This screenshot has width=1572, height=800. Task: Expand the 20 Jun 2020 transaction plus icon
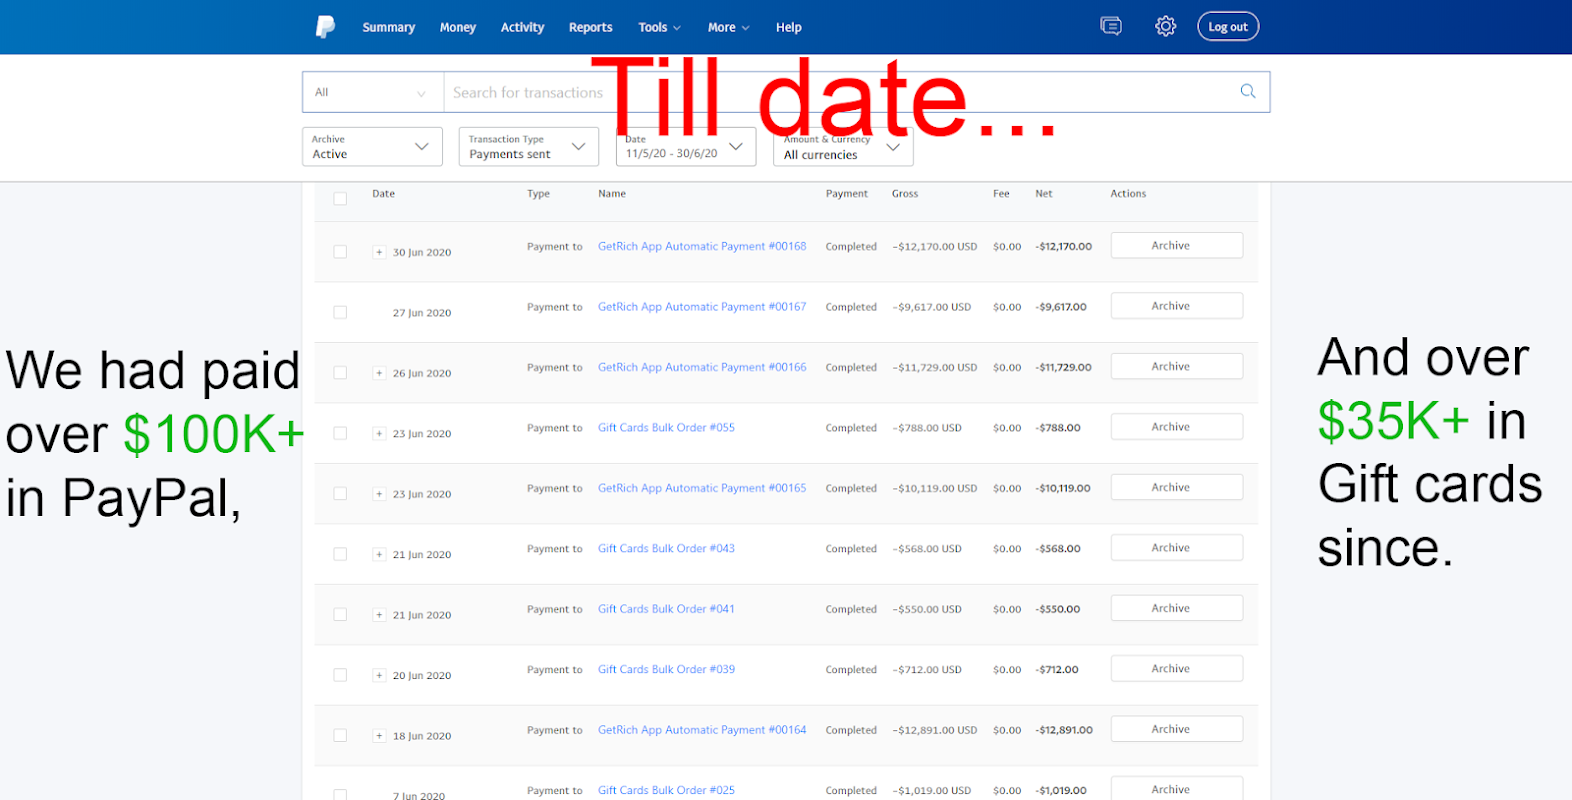(x=379, y=676)
